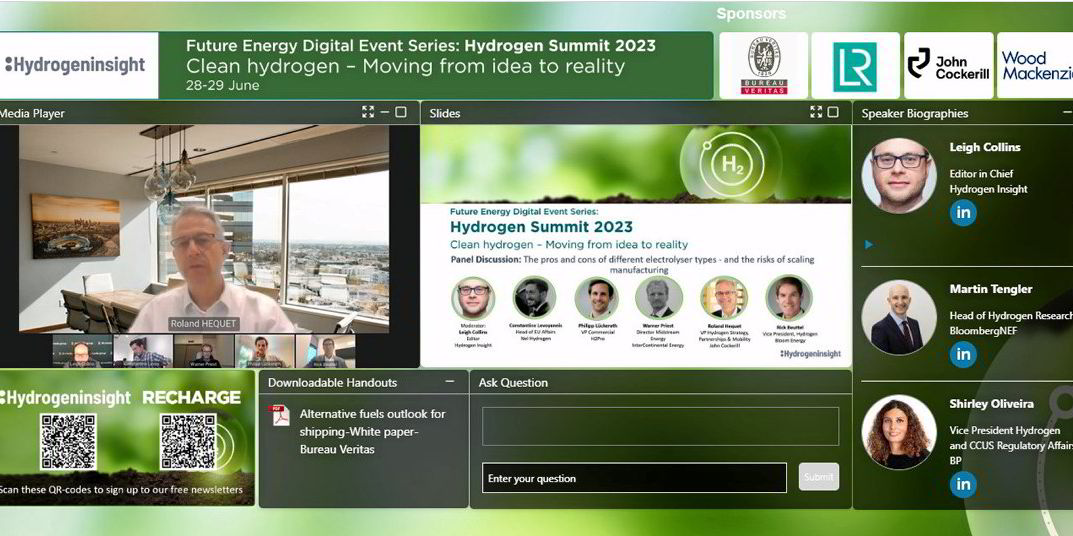The height and width of the screenshot is (536, 1073).
Task: Open Shirley Oliveira's LinkedIn profile icon
Action: 963,484
